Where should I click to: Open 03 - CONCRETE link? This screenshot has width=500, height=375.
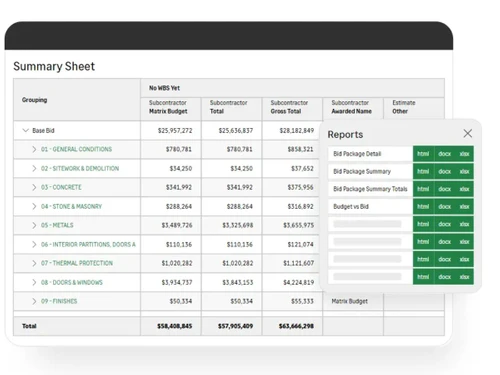click(x=61, y=187)
